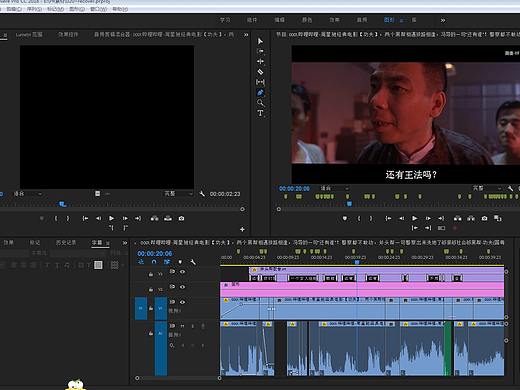Select the Selection arrow tool
The height and width of the screenshot is (390, 520).
[x=260, y=41]
